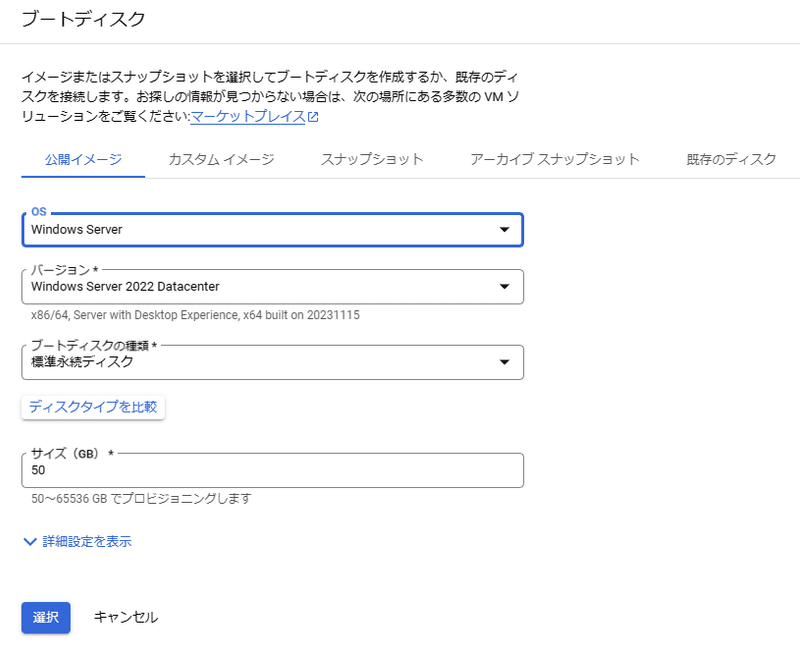
Task: Click the ディスクタイプを比較 button
Action: 93,407
